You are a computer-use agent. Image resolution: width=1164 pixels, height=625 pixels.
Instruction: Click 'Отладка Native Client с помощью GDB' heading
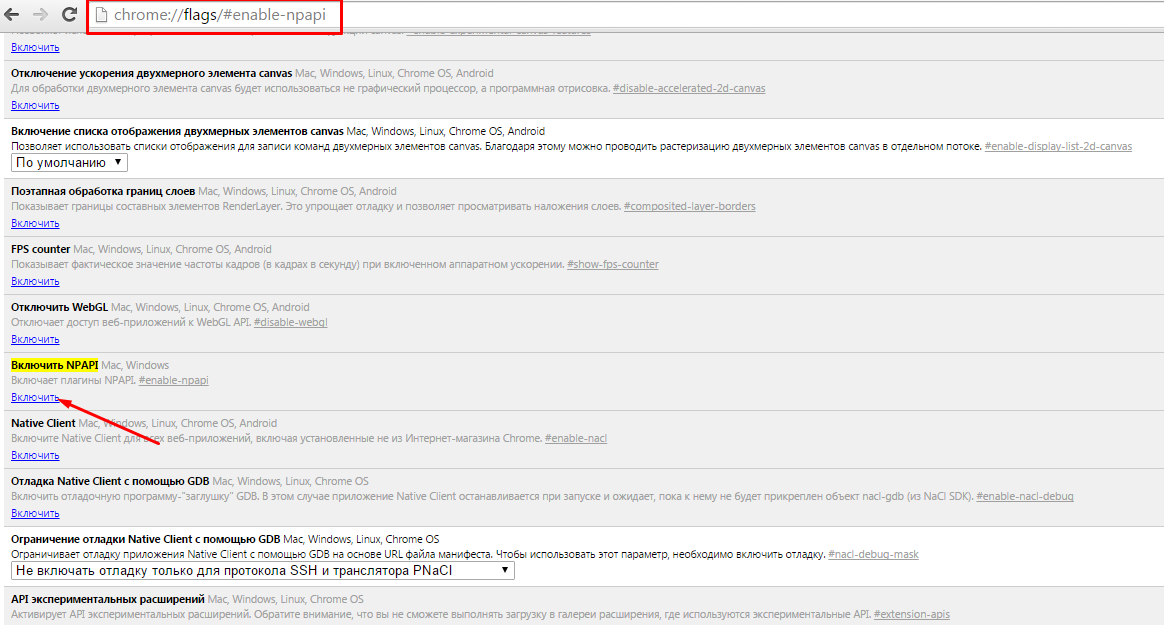[110, 481]
